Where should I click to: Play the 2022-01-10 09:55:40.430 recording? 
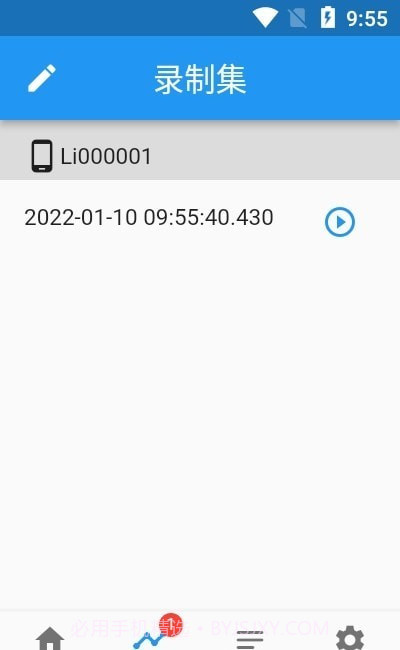(339, 222)
